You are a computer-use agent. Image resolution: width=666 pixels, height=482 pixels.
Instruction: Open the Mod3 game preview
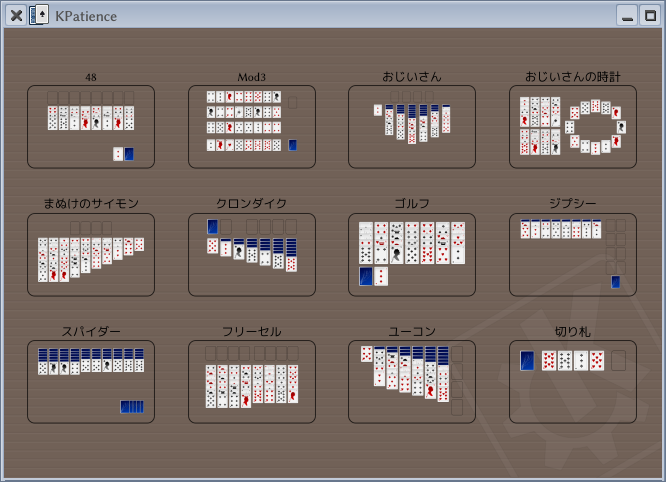[x=252, y=127]
